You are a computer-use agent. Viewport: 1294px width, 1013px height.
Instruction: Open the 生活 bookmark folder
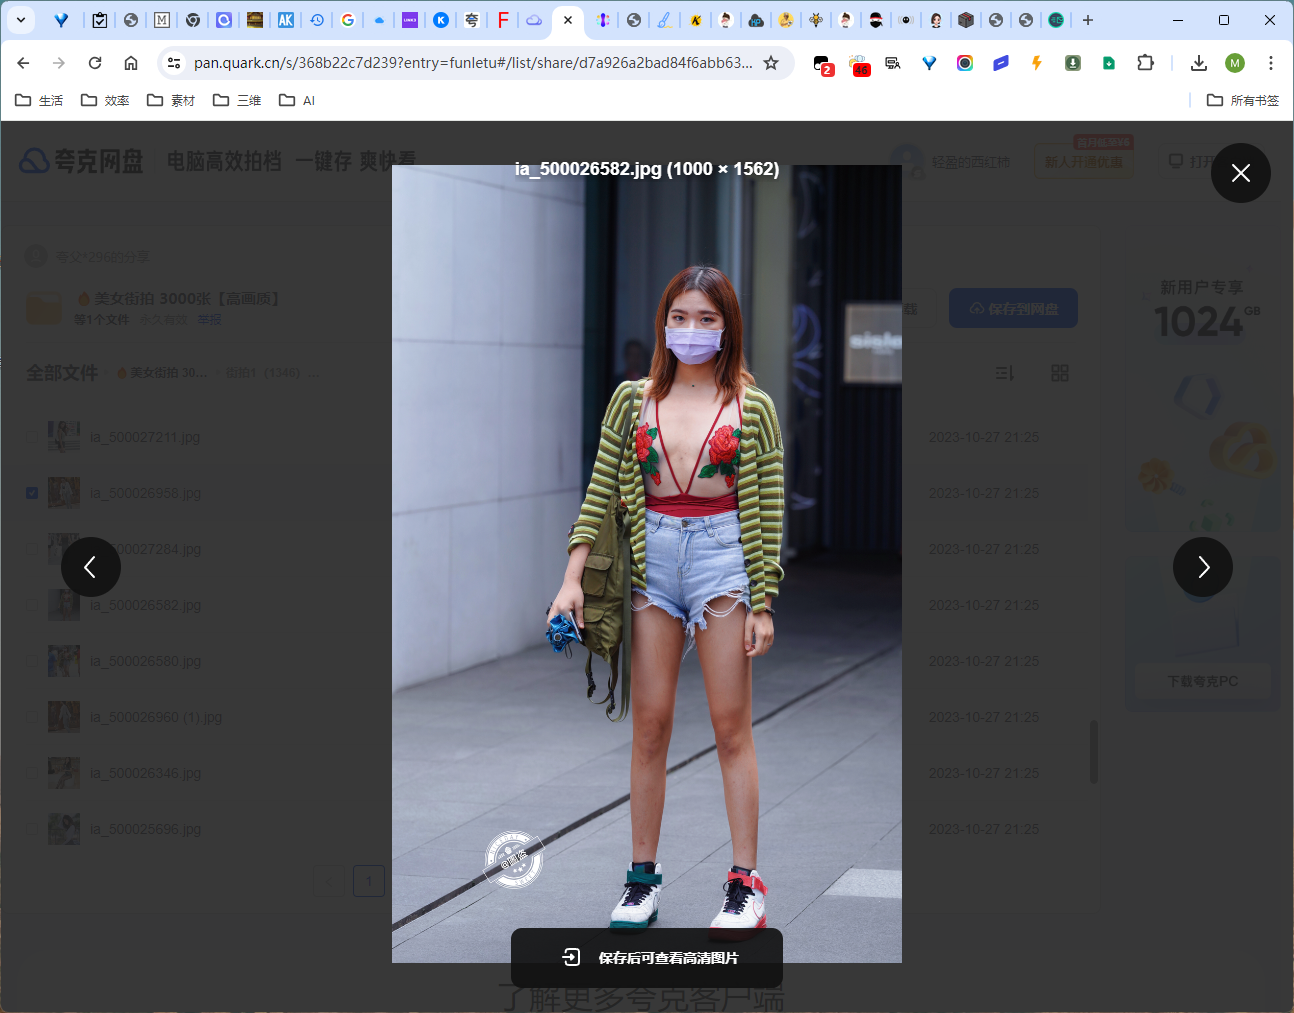click(39, 100)
